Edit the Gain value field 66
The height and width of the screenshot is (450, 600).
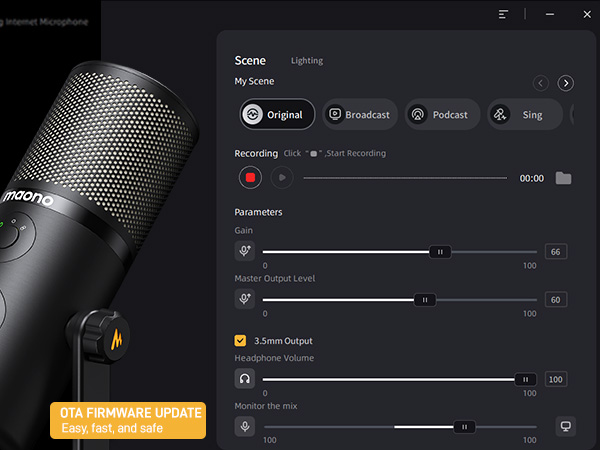click(556, 252)
